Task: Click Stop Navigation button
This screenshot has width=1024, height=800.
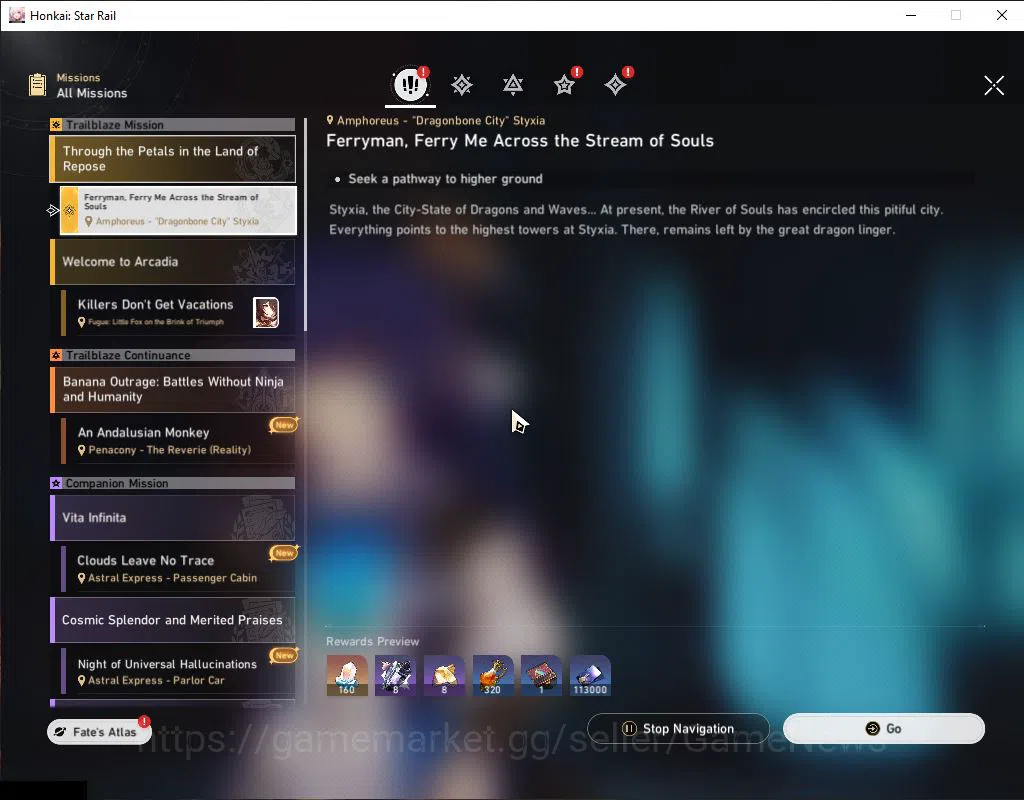Action: 679,728
